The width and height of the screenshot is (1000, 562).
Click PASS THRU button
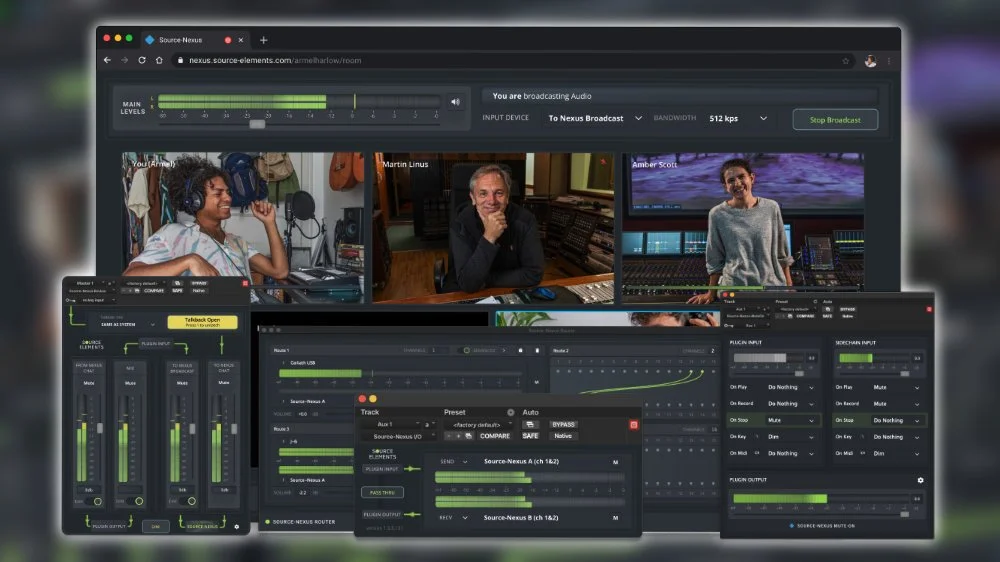[382, 492]
